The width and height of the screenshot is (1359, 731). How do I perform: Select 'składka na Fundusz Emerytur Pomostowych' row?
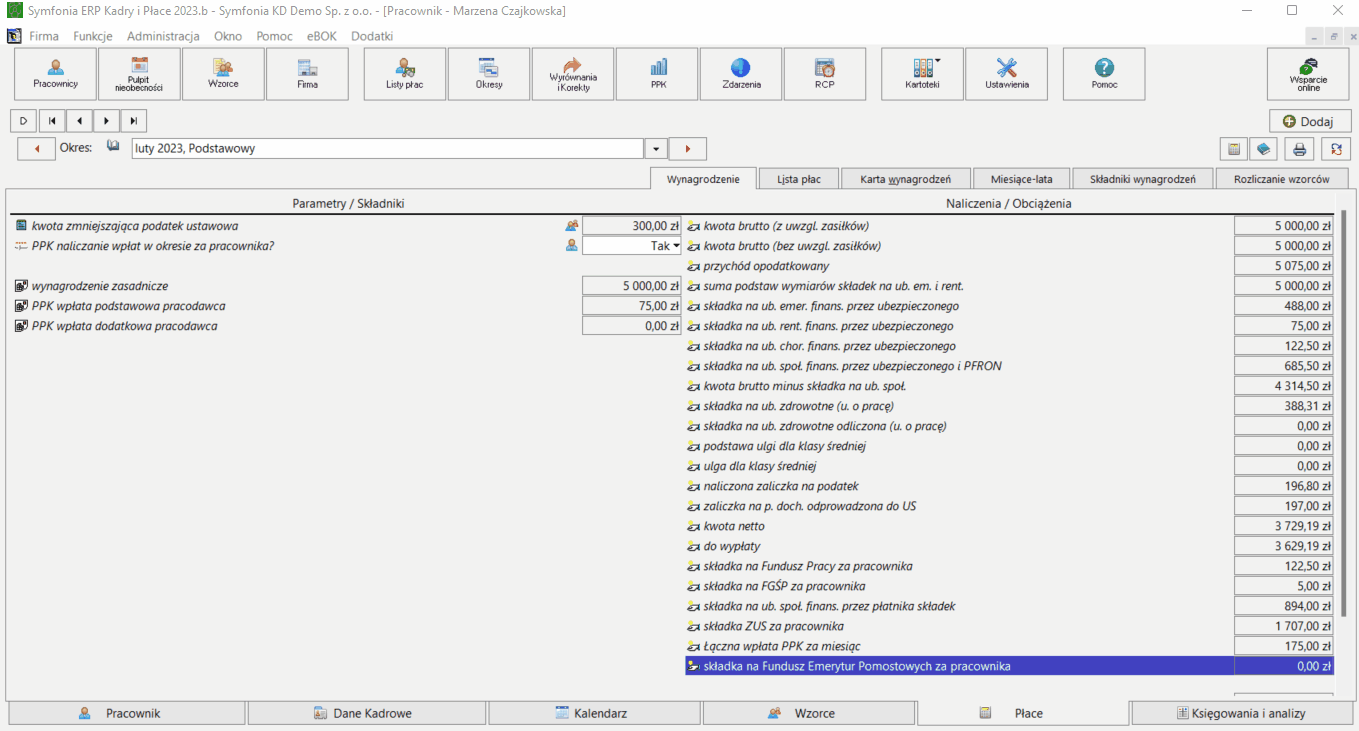coord(1009,666)
